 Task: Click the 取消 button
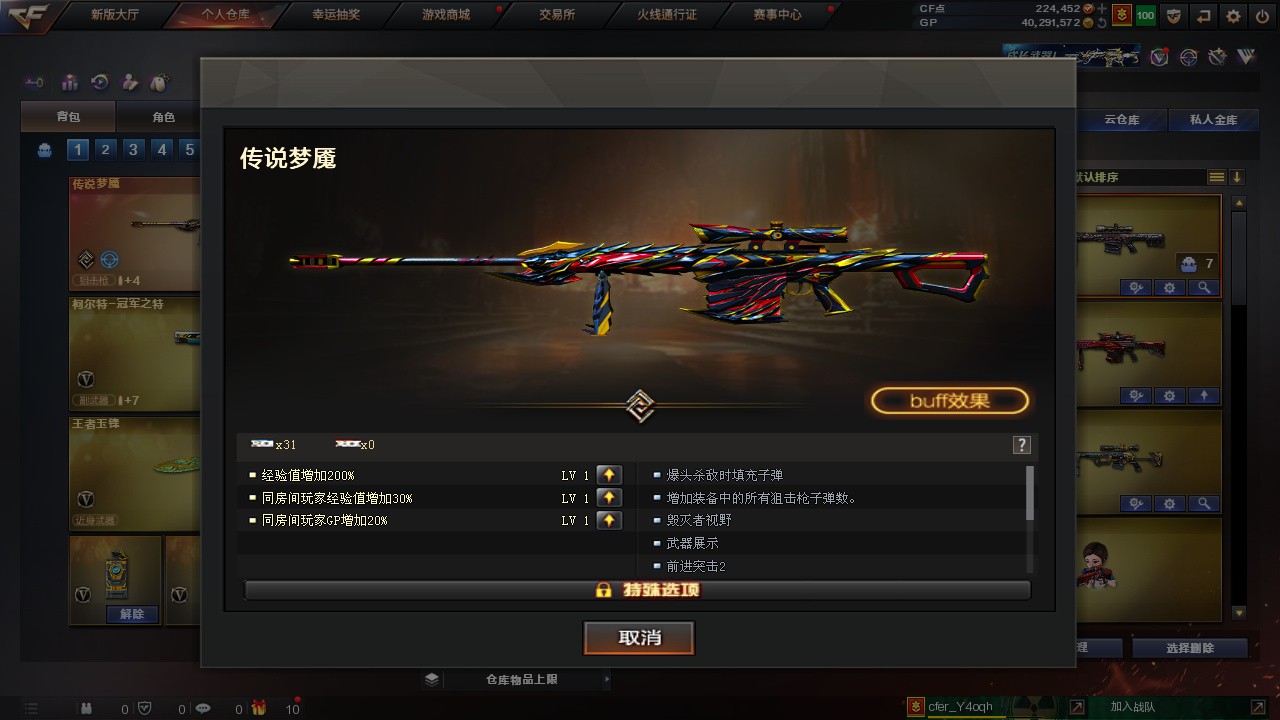639,638
